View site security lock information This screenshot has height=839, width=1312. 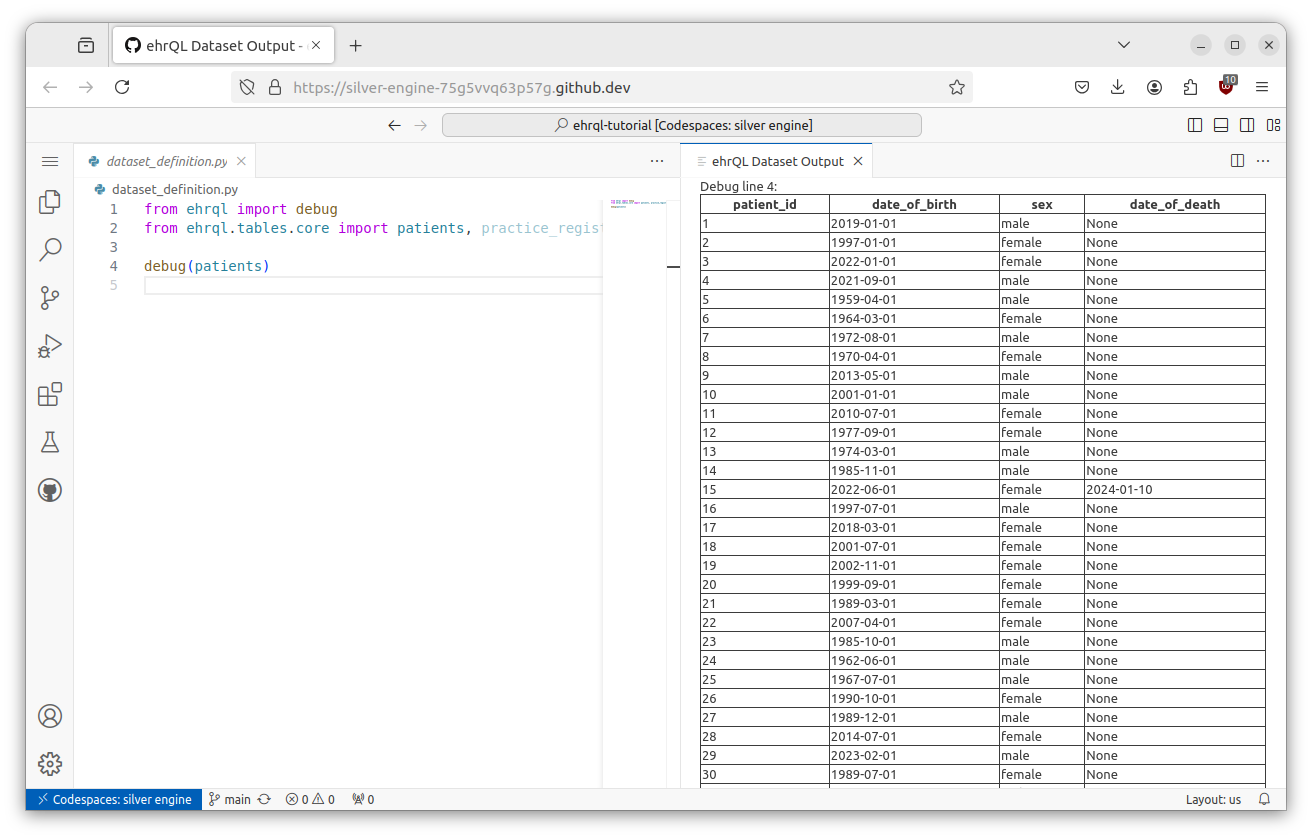275,87
